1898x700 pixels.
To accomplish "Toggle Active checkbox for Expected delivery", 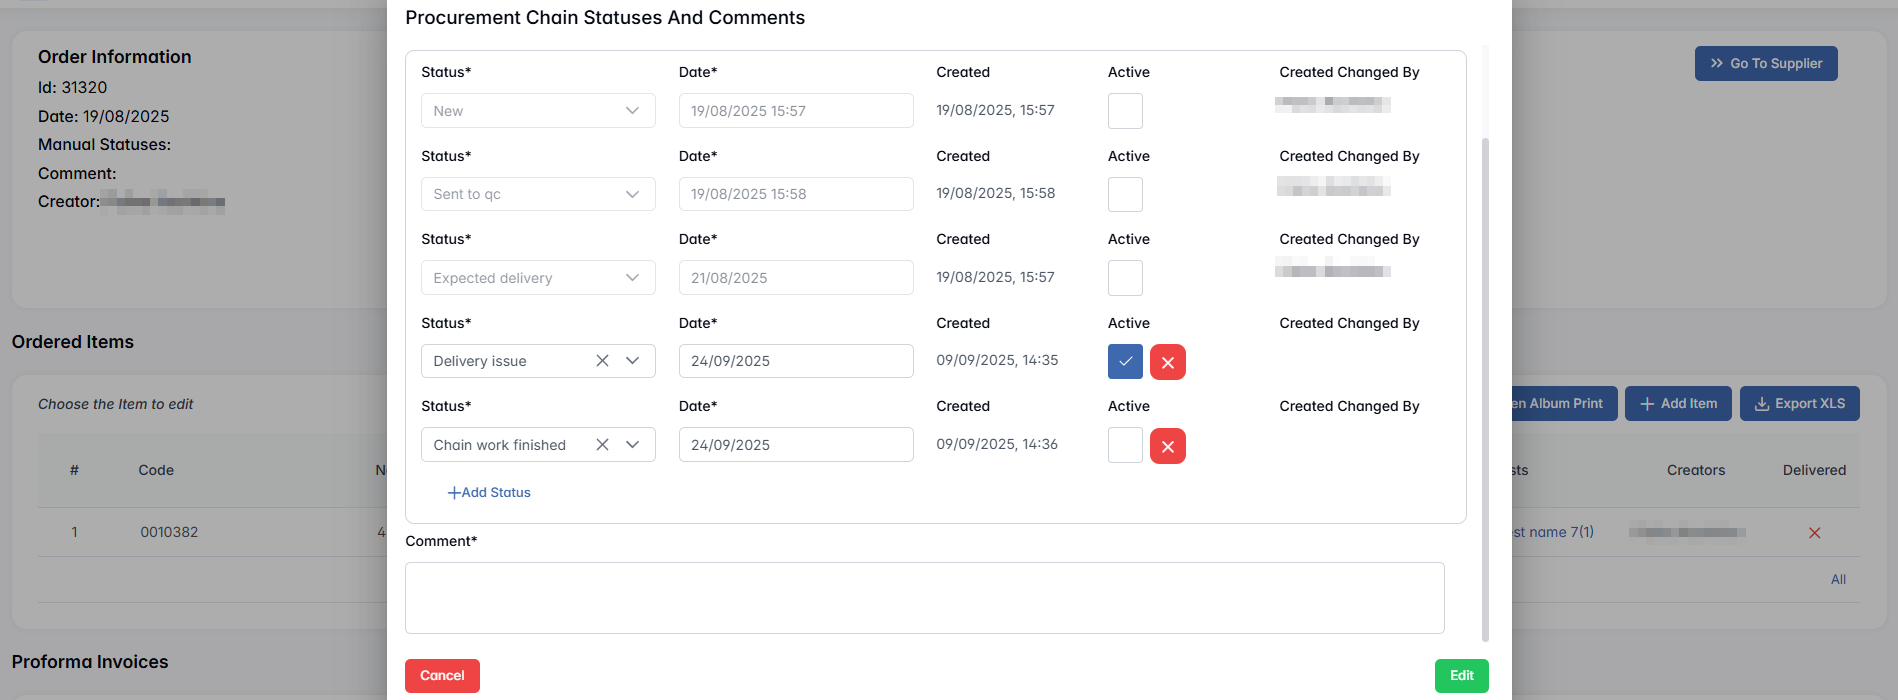I will click(1125, 278).
